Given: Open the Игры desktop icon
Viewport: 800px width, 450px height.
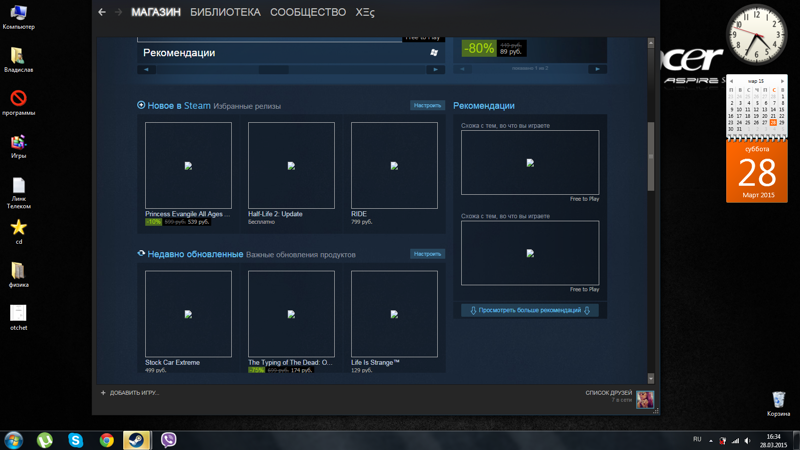Looking at the screenshot, I should (x=18, y=146).
